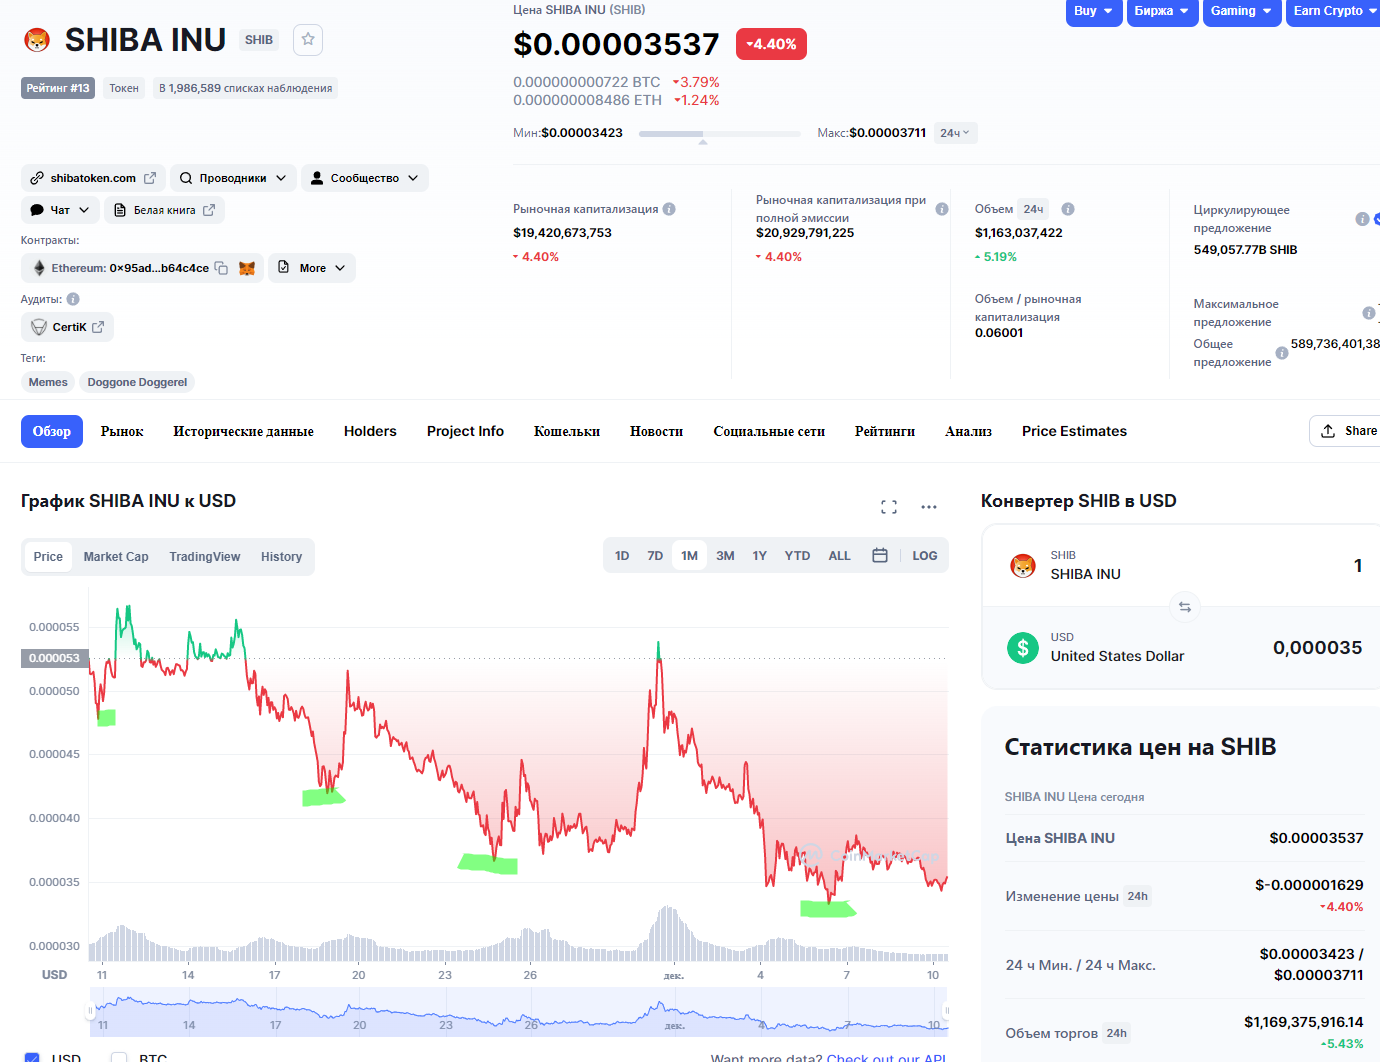Click the Doggone Doggerel tag

click(x=137, y=382)
